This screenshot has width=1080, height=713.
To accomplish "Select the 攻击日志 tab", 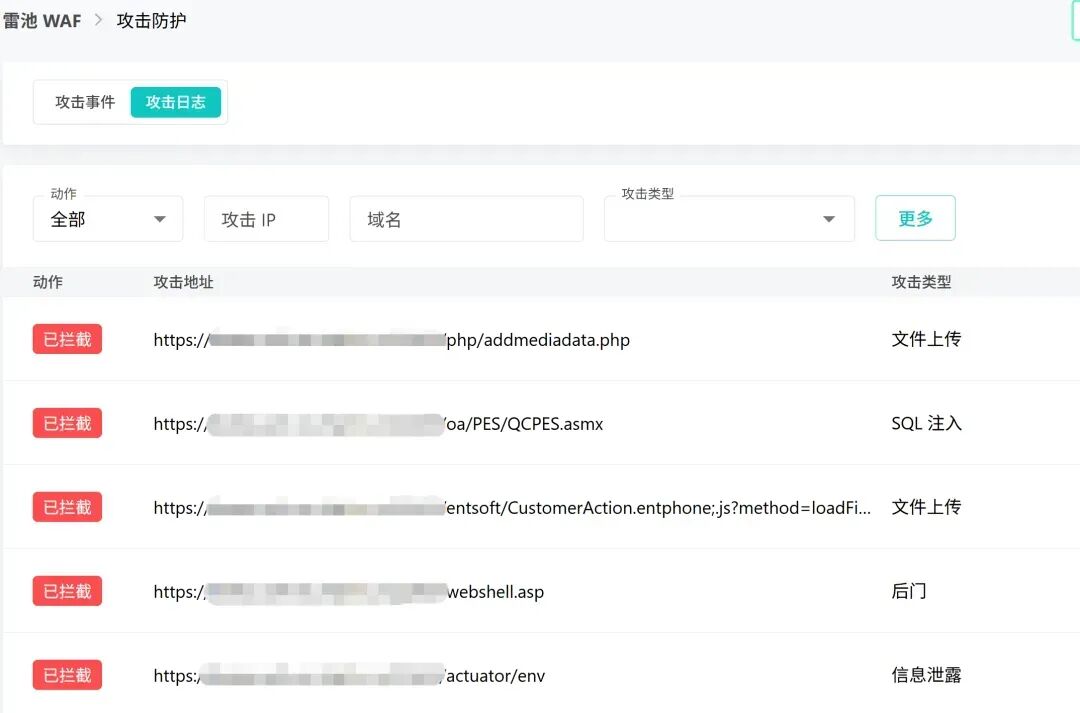I will 176,101.
